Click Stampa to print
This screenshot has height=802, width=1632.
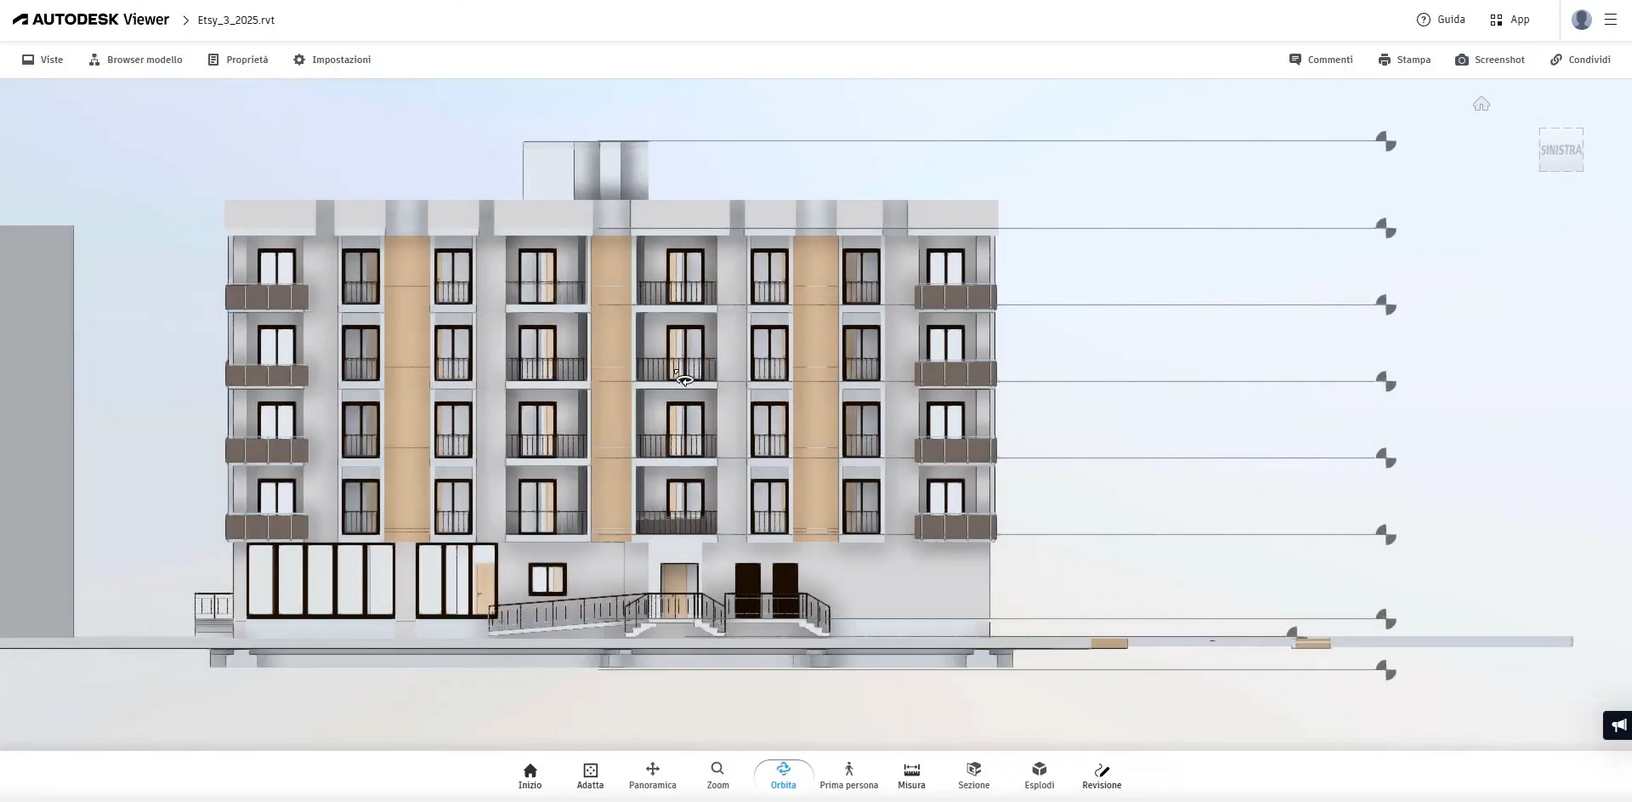pos(1404,60)
